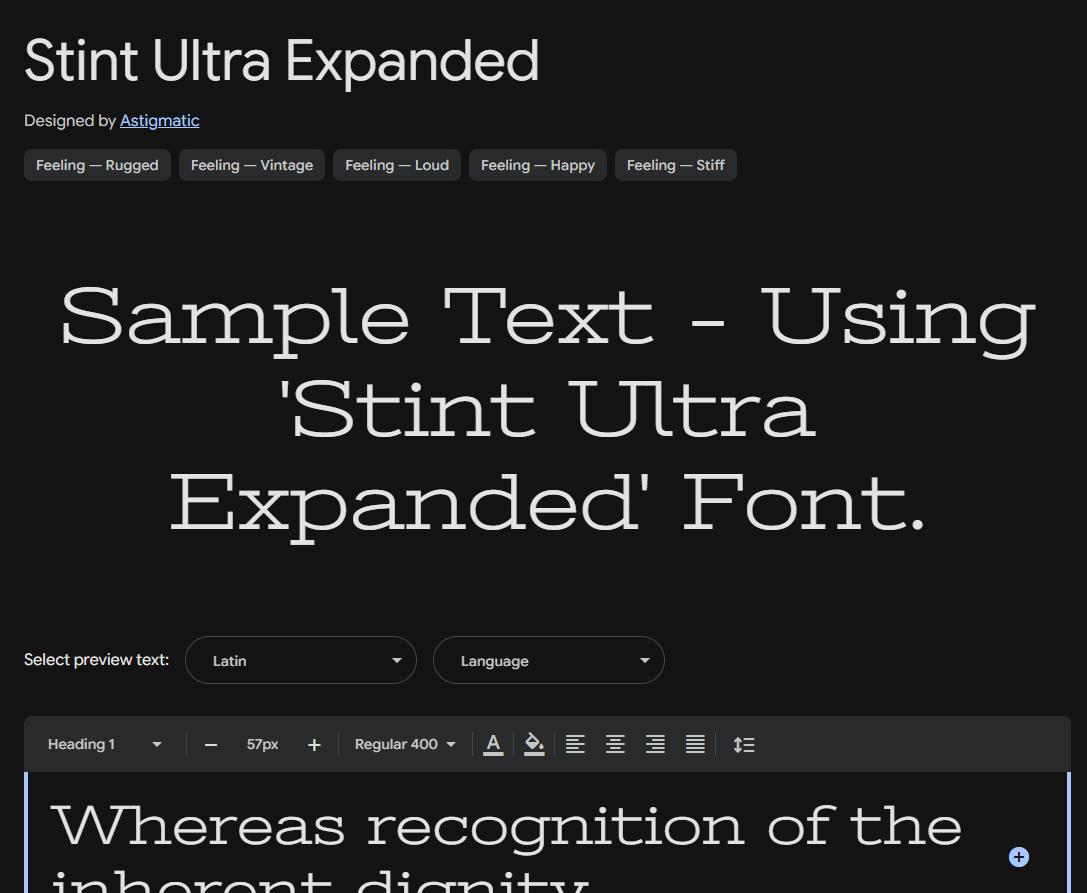Open the Regular 400 weight dropdown
This screenshot has width=1087, height=893.
(405, 744)
